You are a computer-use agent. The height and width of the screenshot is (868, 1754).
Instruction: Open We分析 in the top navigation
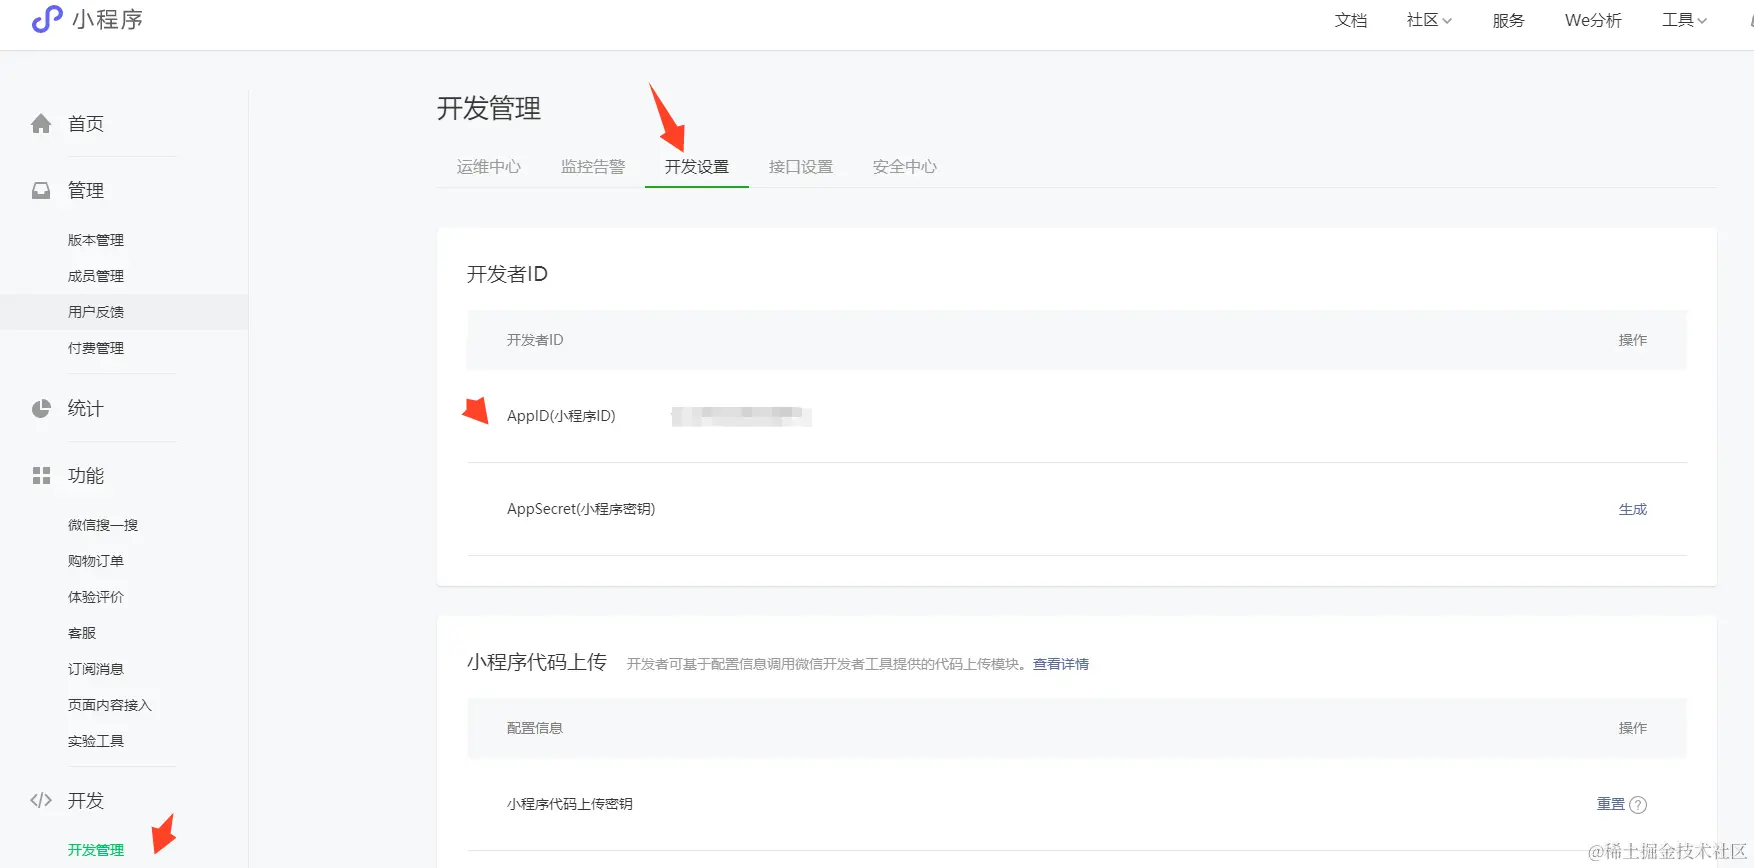(1593, 20)
